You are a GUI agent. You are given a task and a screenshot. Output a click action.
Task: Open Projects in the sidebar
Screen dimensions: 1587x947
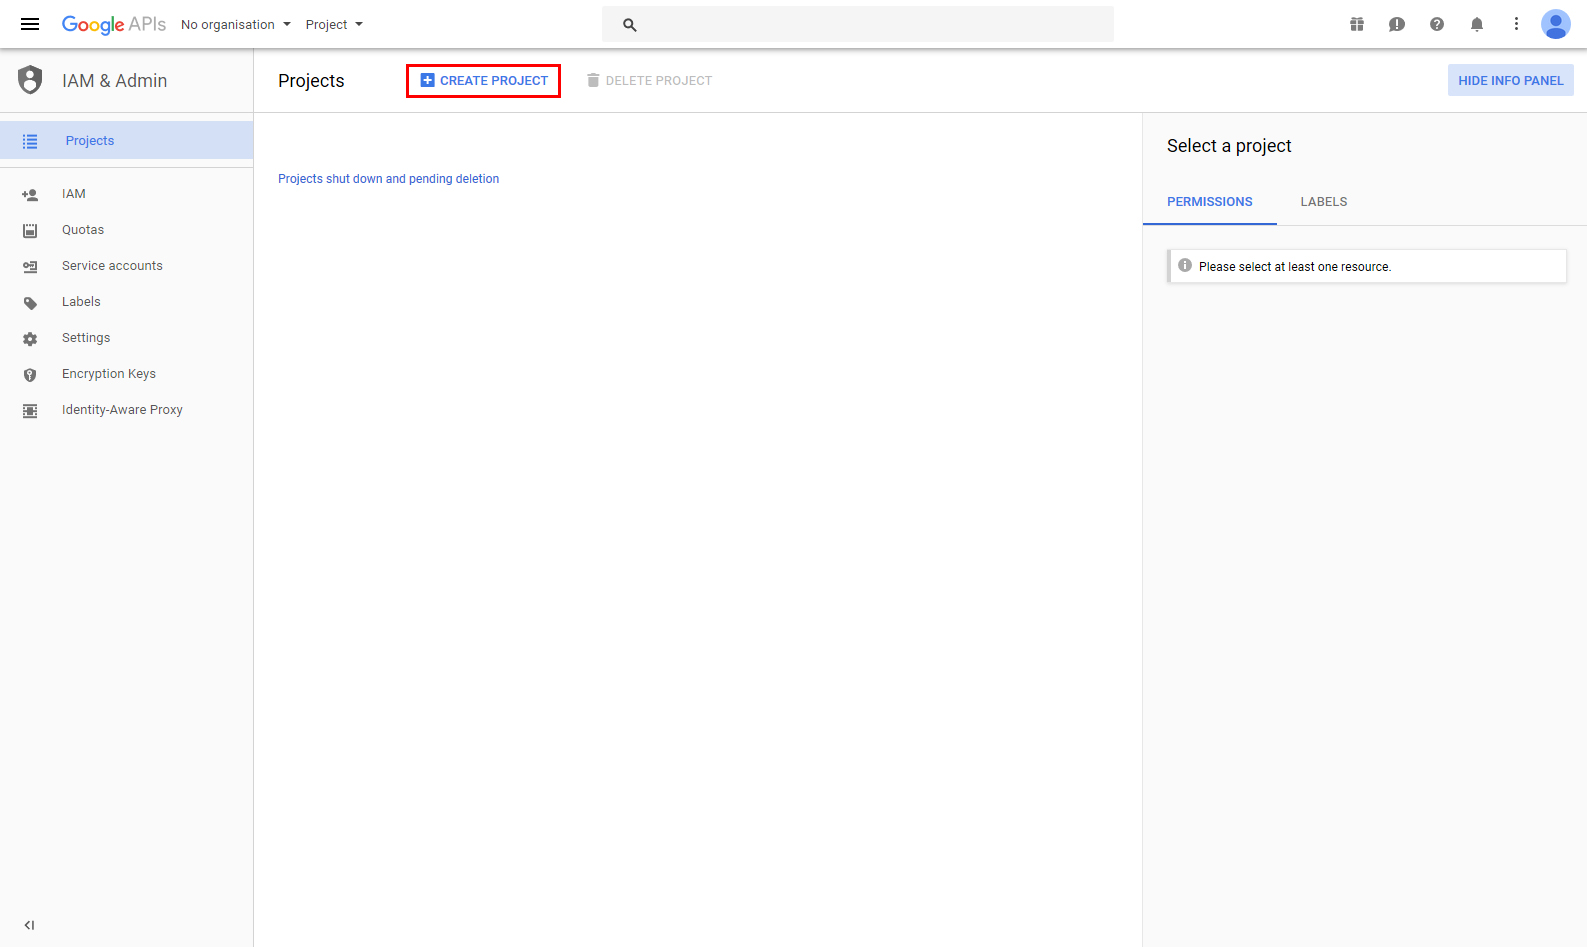126,140
